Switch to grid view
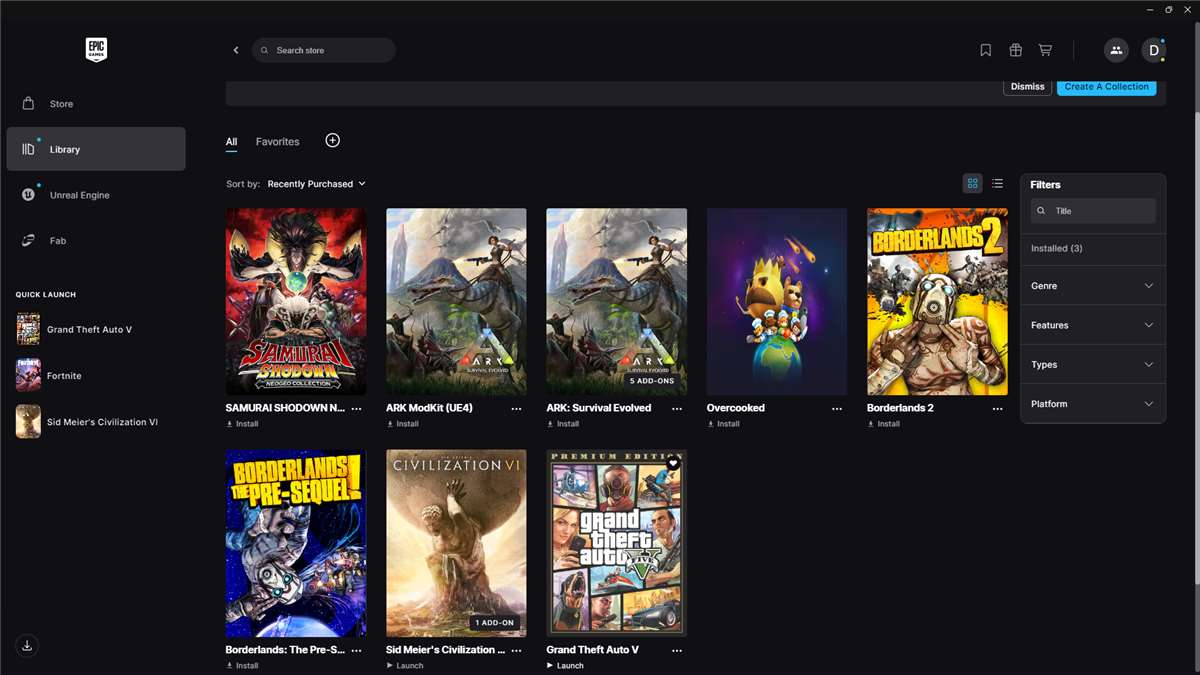 click(x=972, y=183)
